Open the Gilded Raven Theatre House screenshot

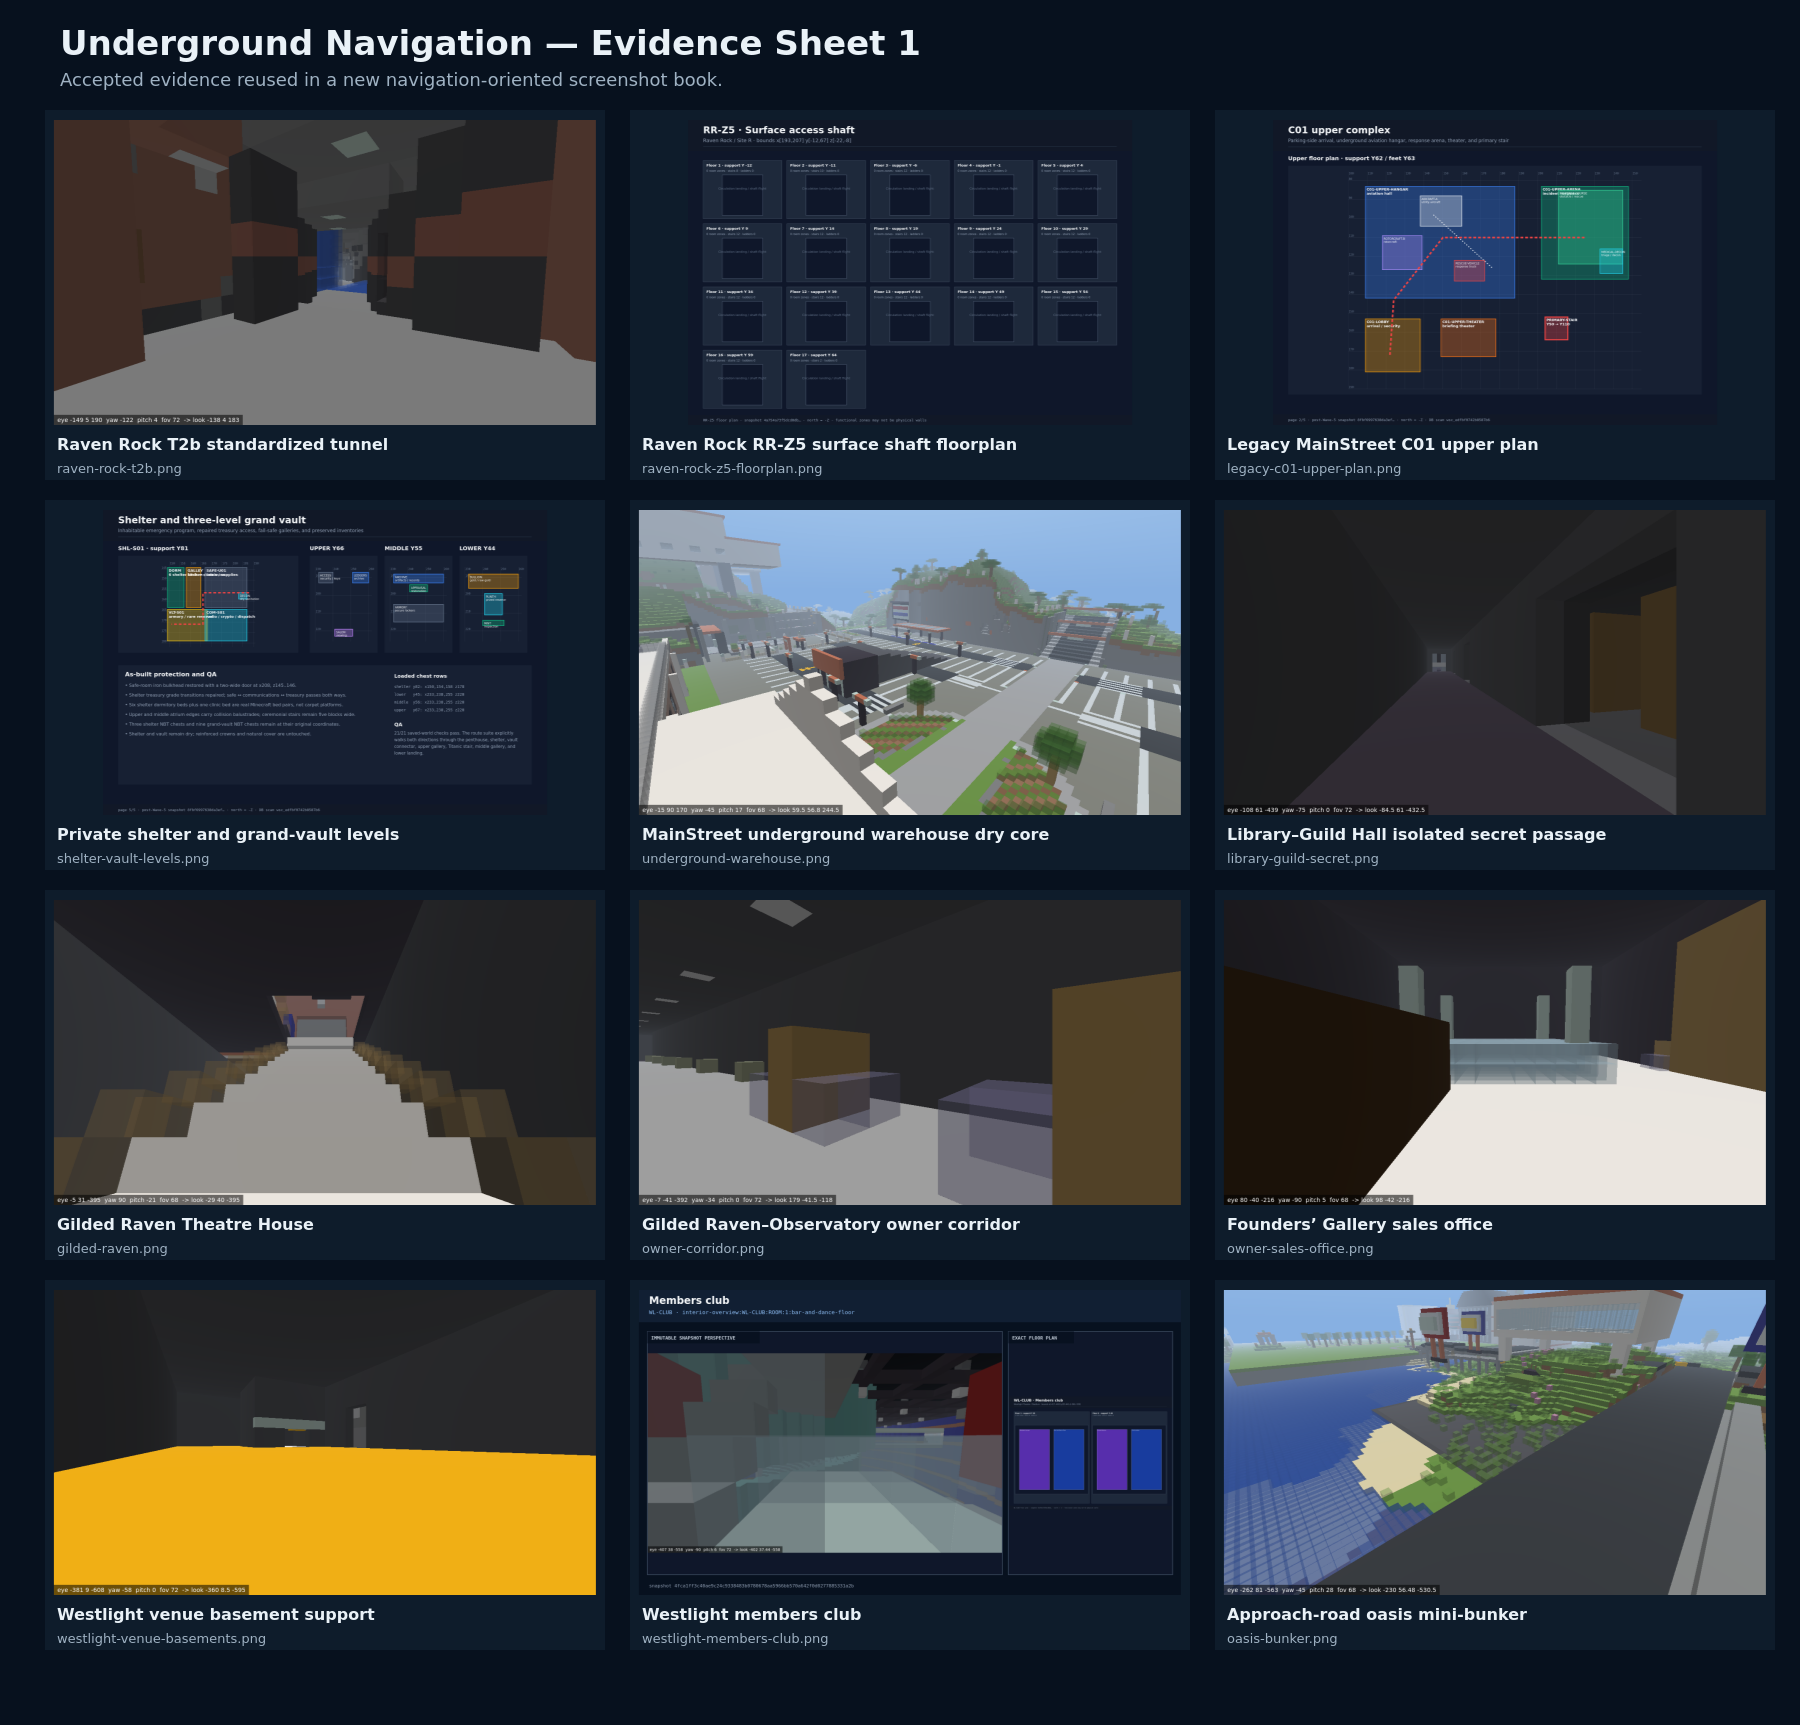(x=325, y=1052)
